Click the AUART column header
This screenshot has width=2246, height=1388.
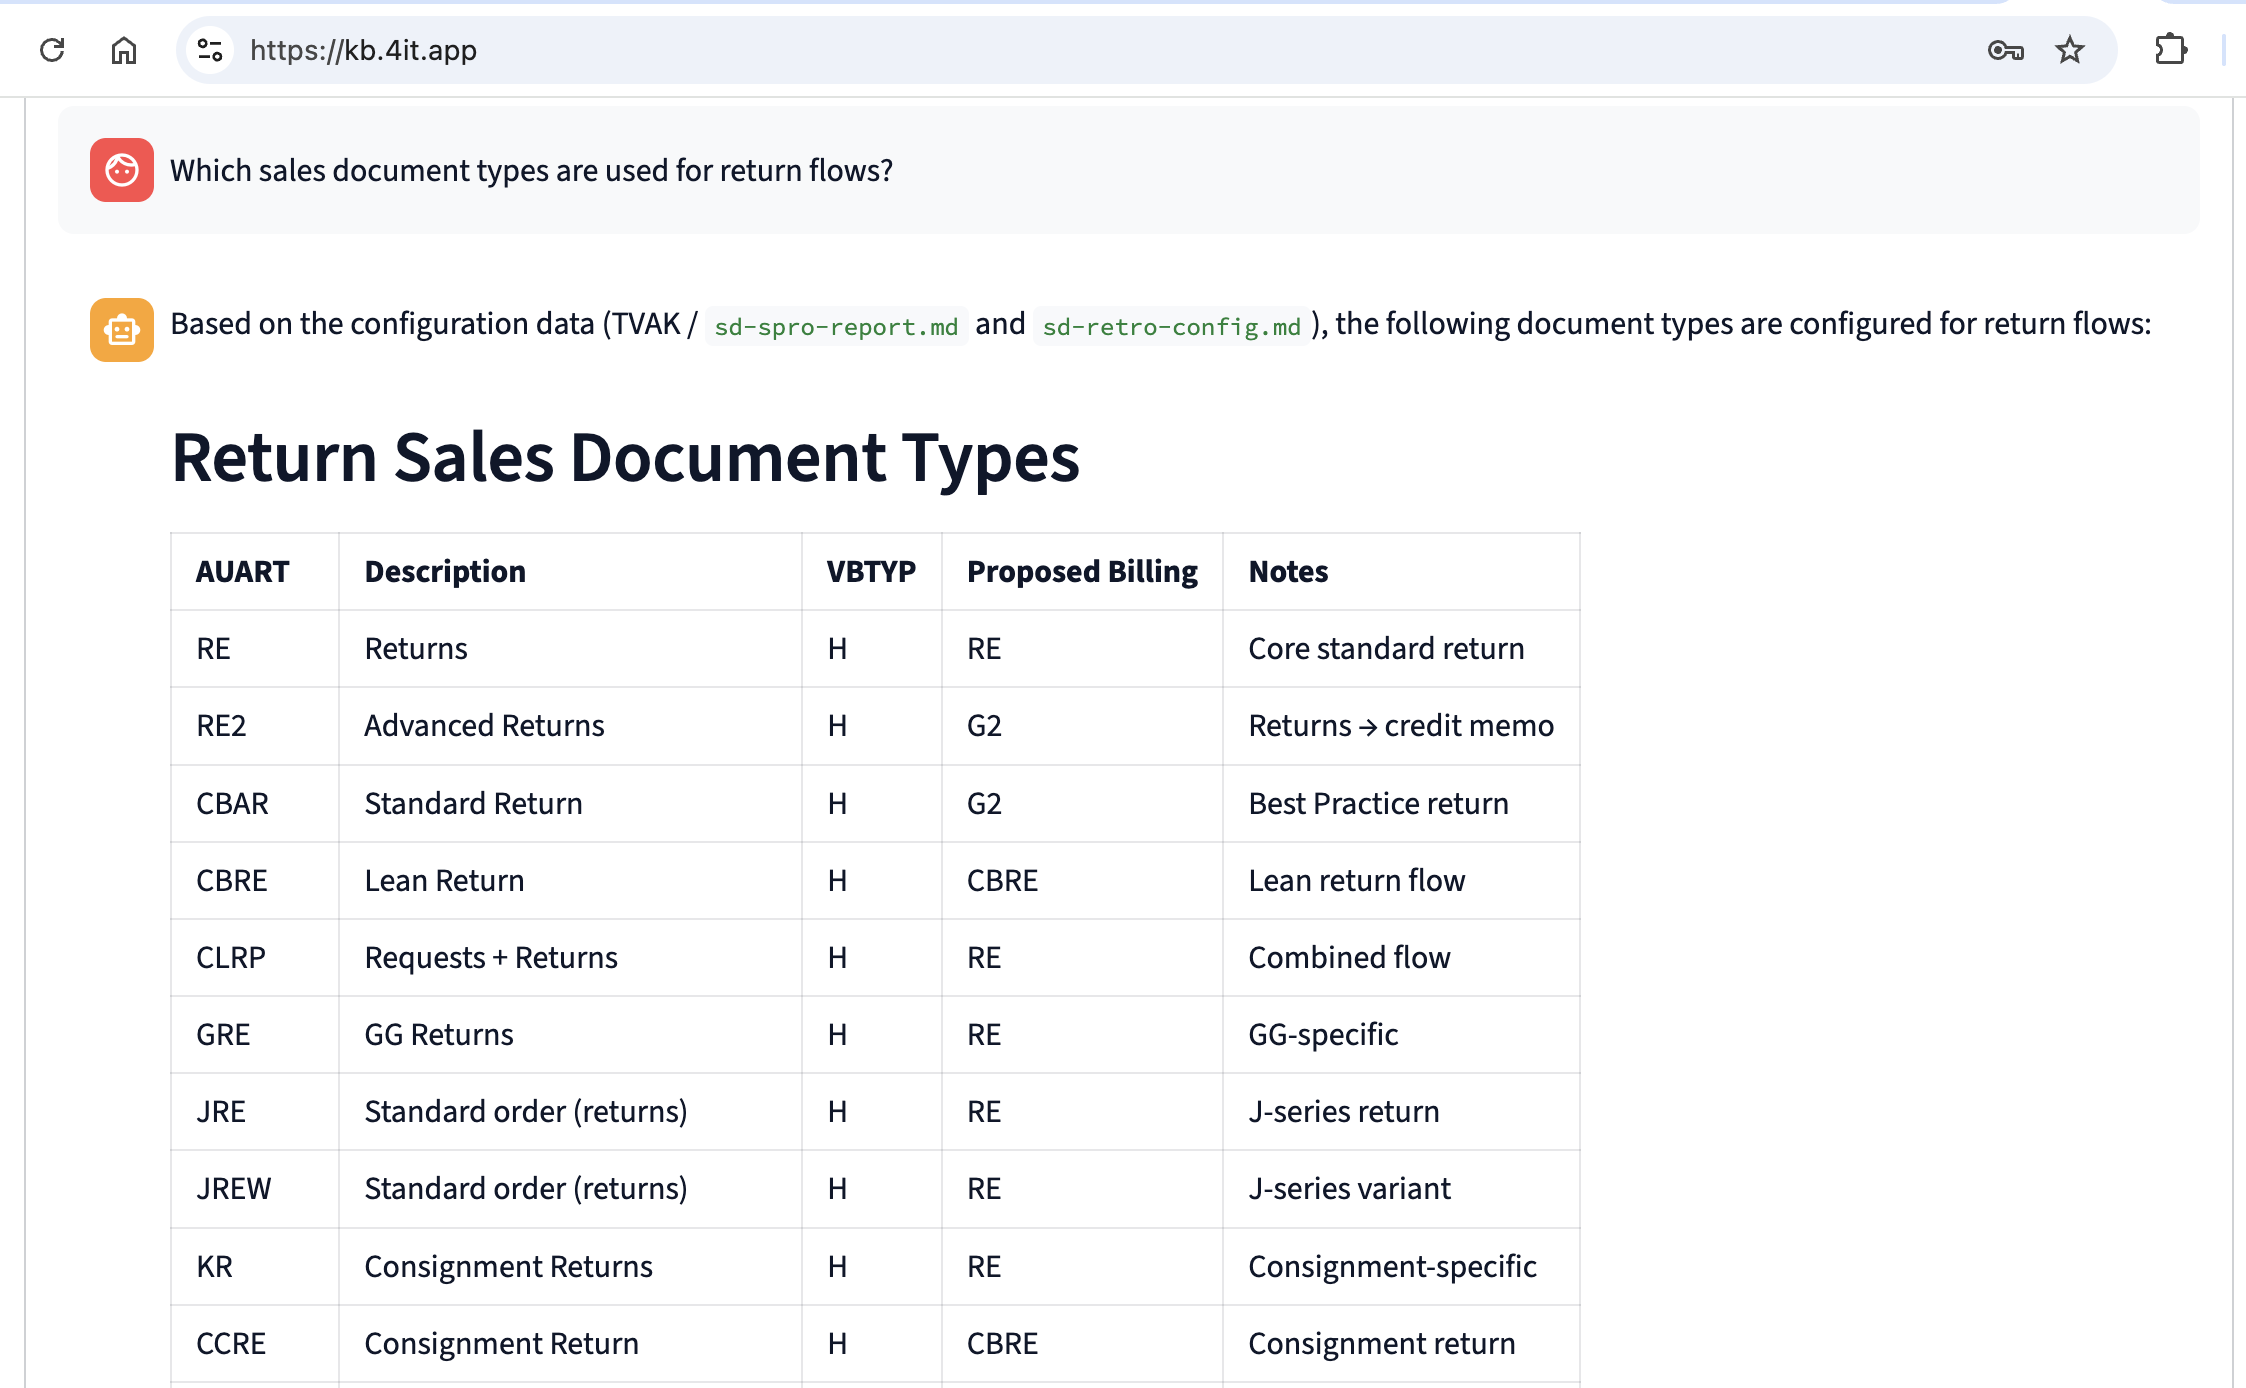242,571
